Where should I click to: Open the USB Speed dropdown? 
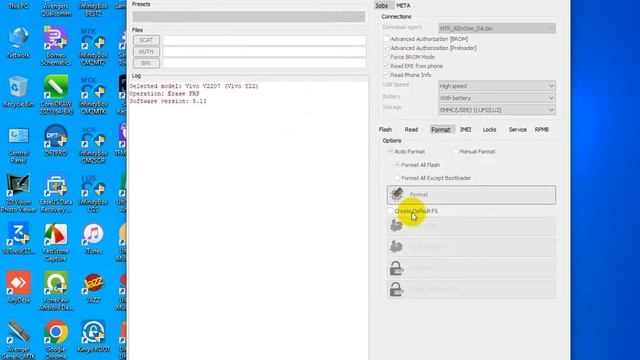(497, 86)
